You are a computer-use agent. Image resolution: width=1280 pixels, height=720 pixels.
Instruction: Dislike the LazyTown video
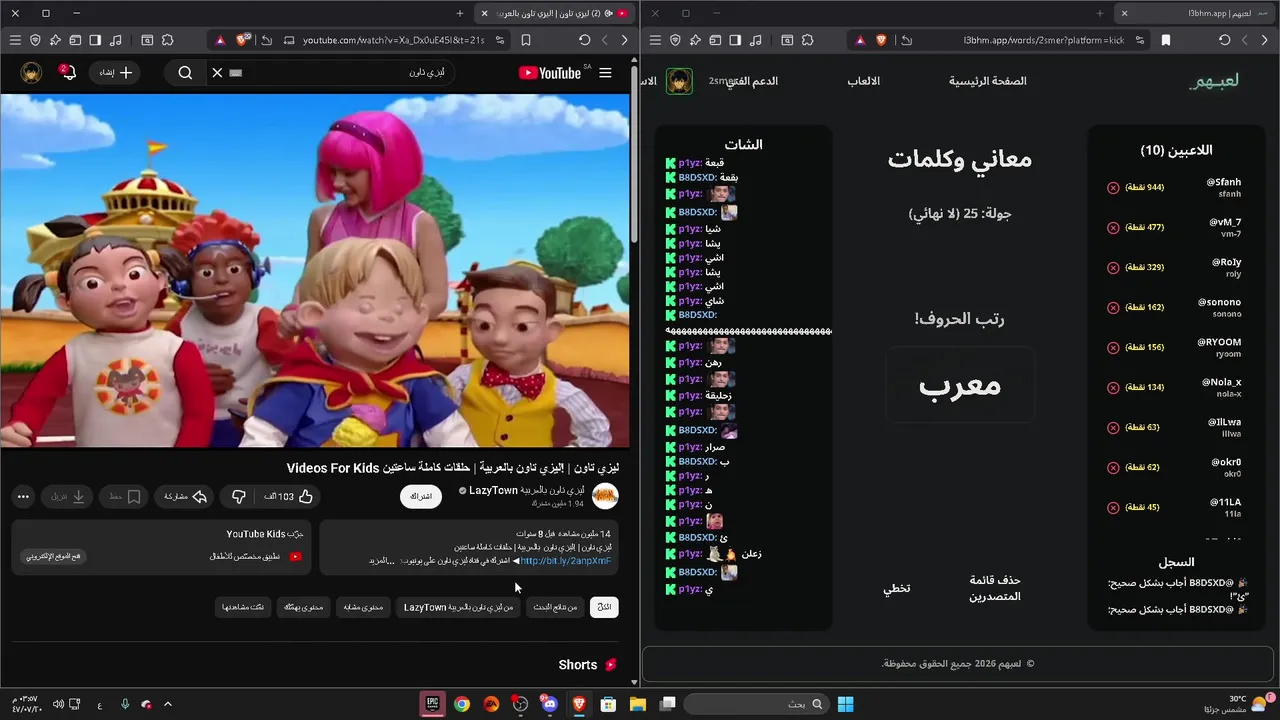click(x=239, y=497)
